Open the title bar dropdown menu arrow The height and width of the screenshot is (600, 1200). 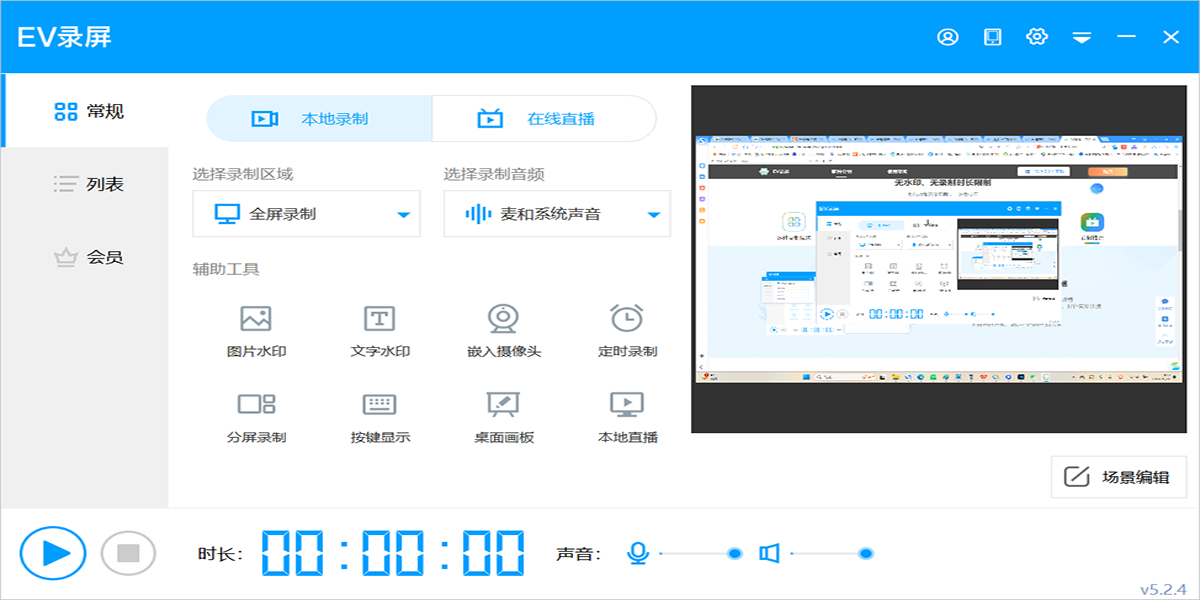tap(1081, 38)
